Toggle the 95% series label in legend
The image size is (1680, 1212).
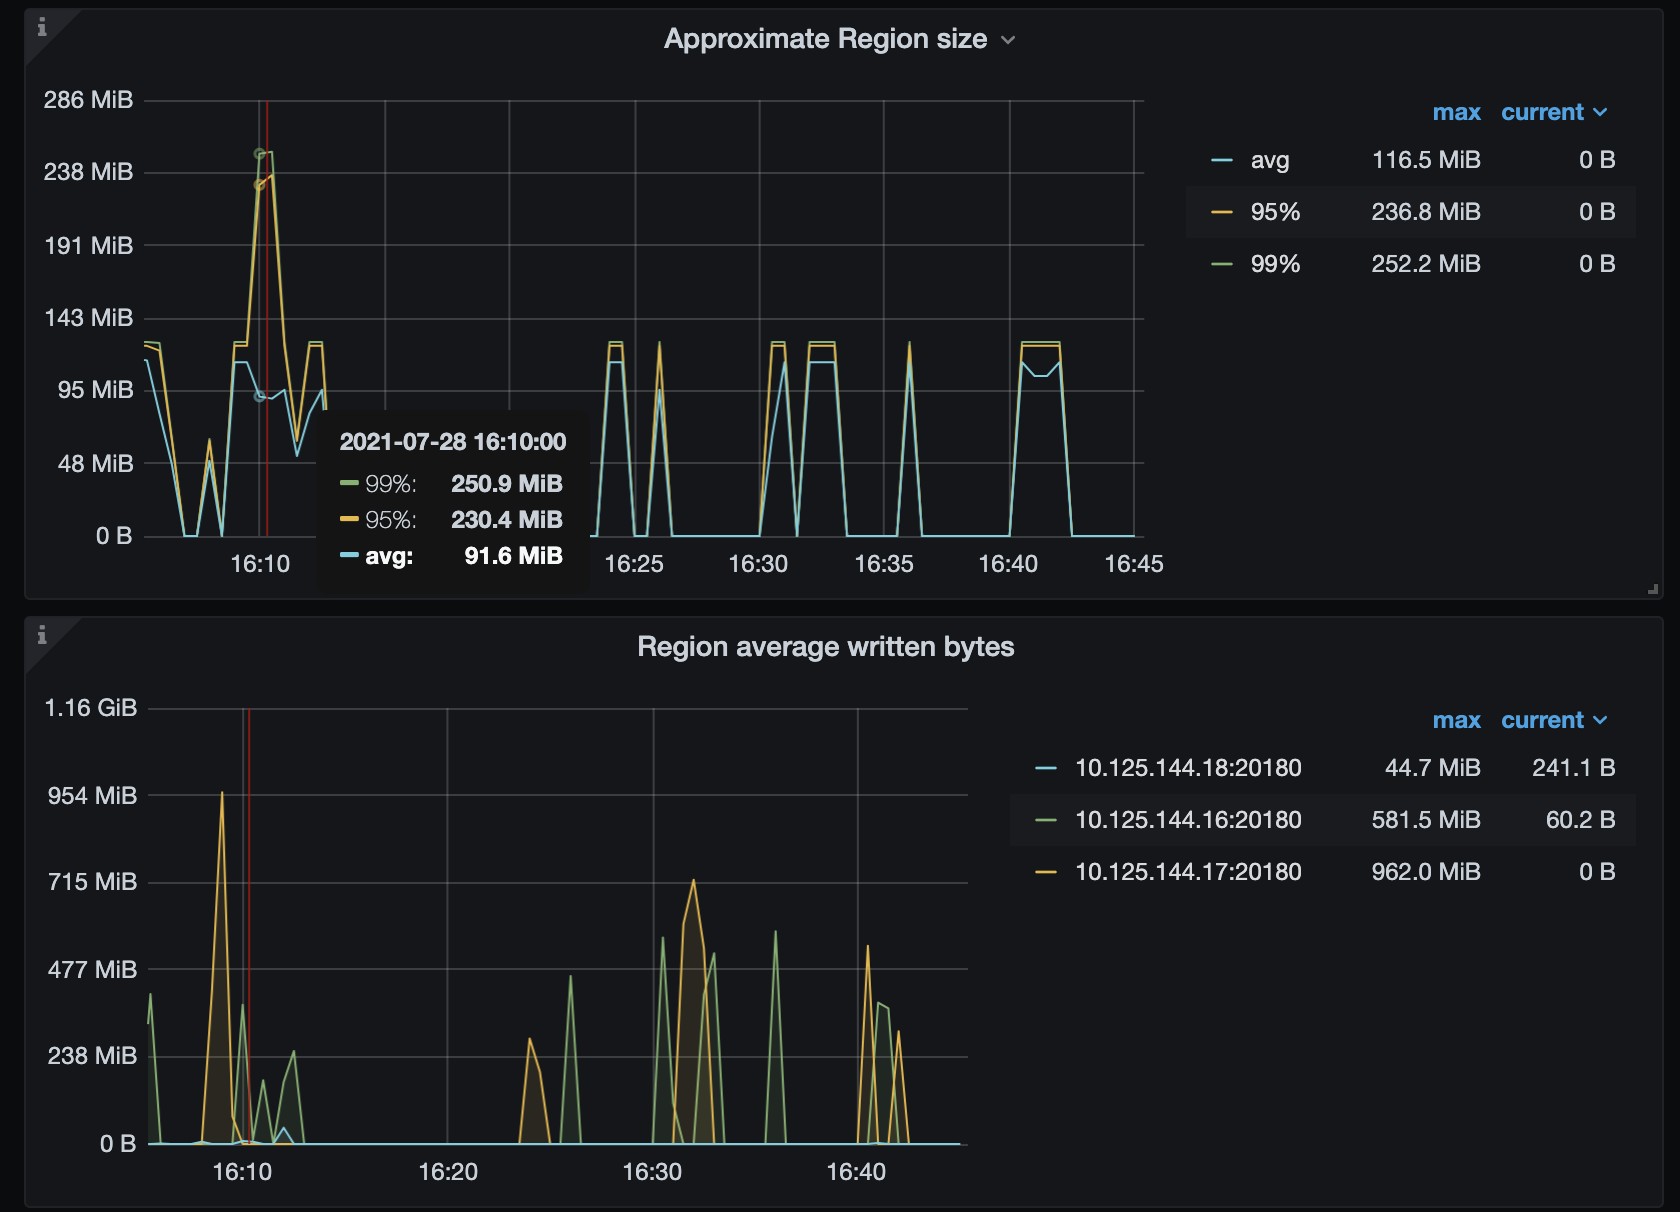click(x=1275, y=212)
